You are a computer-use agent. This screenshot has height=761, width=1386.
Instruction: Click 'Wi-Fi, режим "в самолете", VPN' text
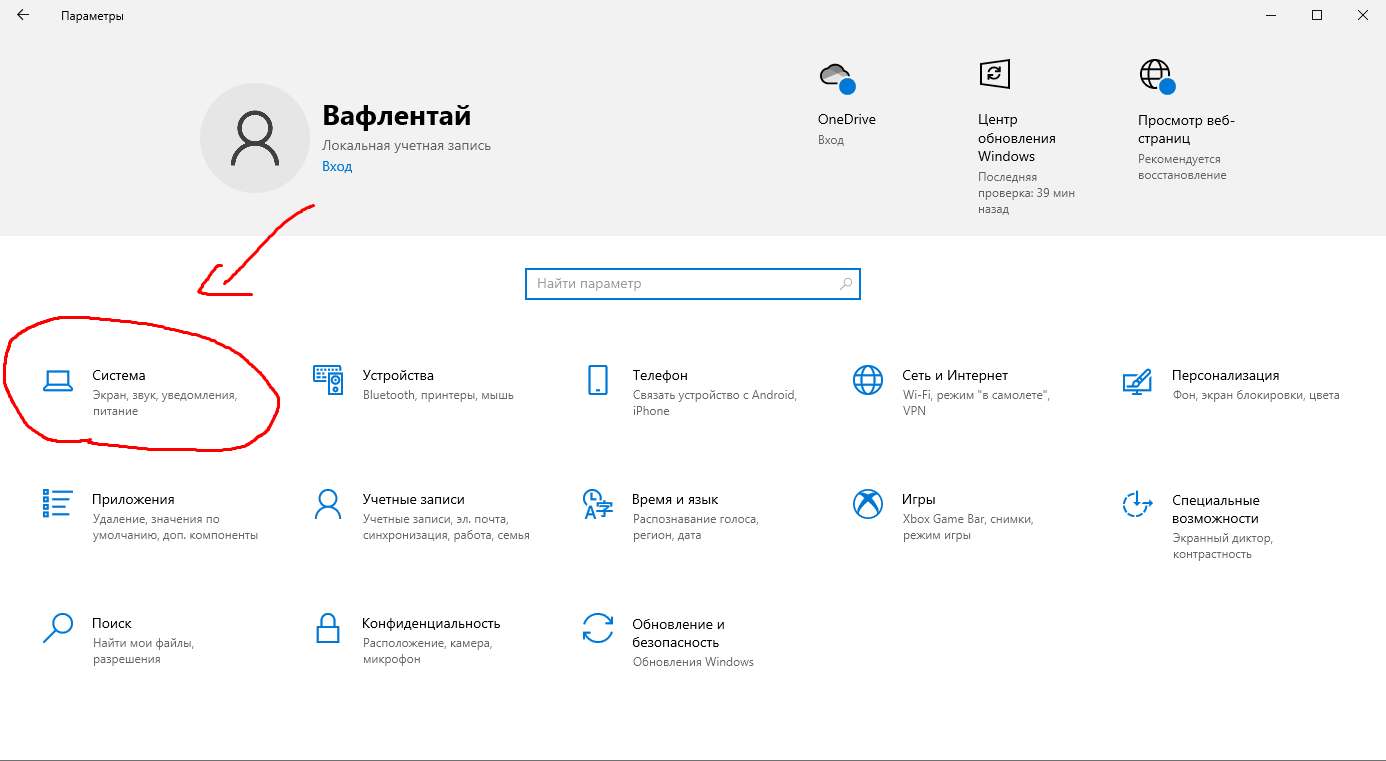(x=976, y=403)
